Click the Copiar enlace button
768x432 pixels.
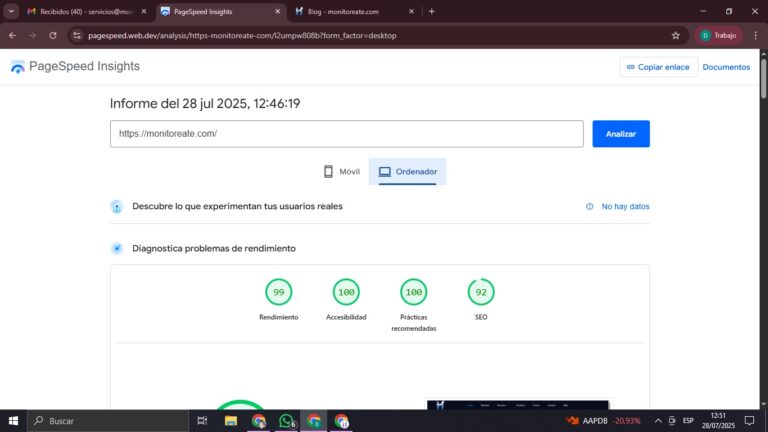pyautogui.click(x=656, y=67)
